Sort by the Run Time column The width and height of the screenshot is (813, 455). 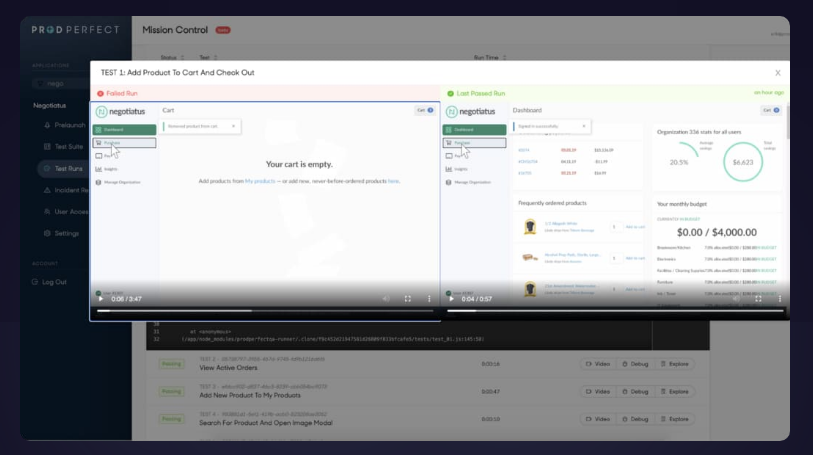pos(489,58)
